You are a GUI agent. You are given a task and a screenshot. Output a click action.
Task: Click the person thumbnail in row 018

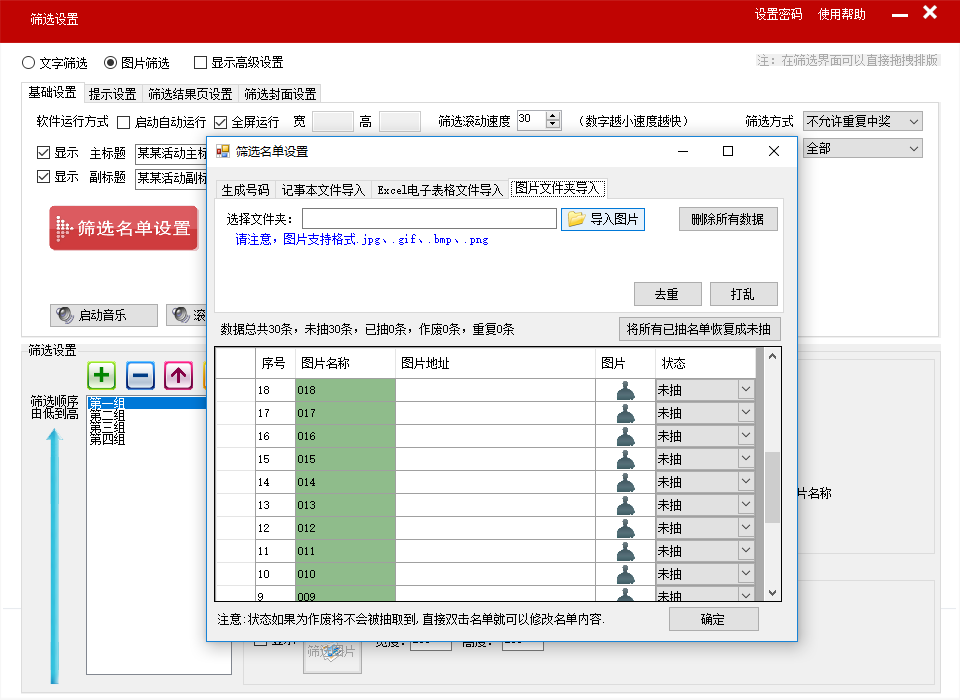point(625,390)
